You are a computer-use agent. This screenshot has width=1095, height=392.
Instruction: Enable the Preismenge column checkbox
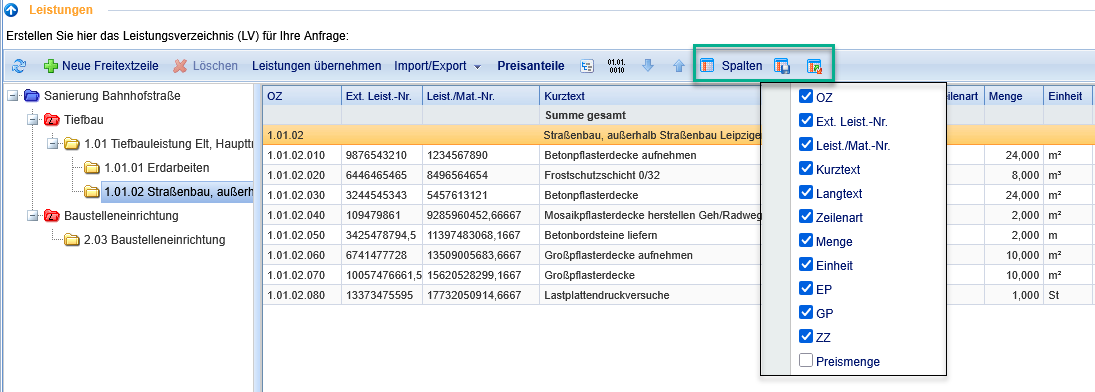tap(806, 361)
